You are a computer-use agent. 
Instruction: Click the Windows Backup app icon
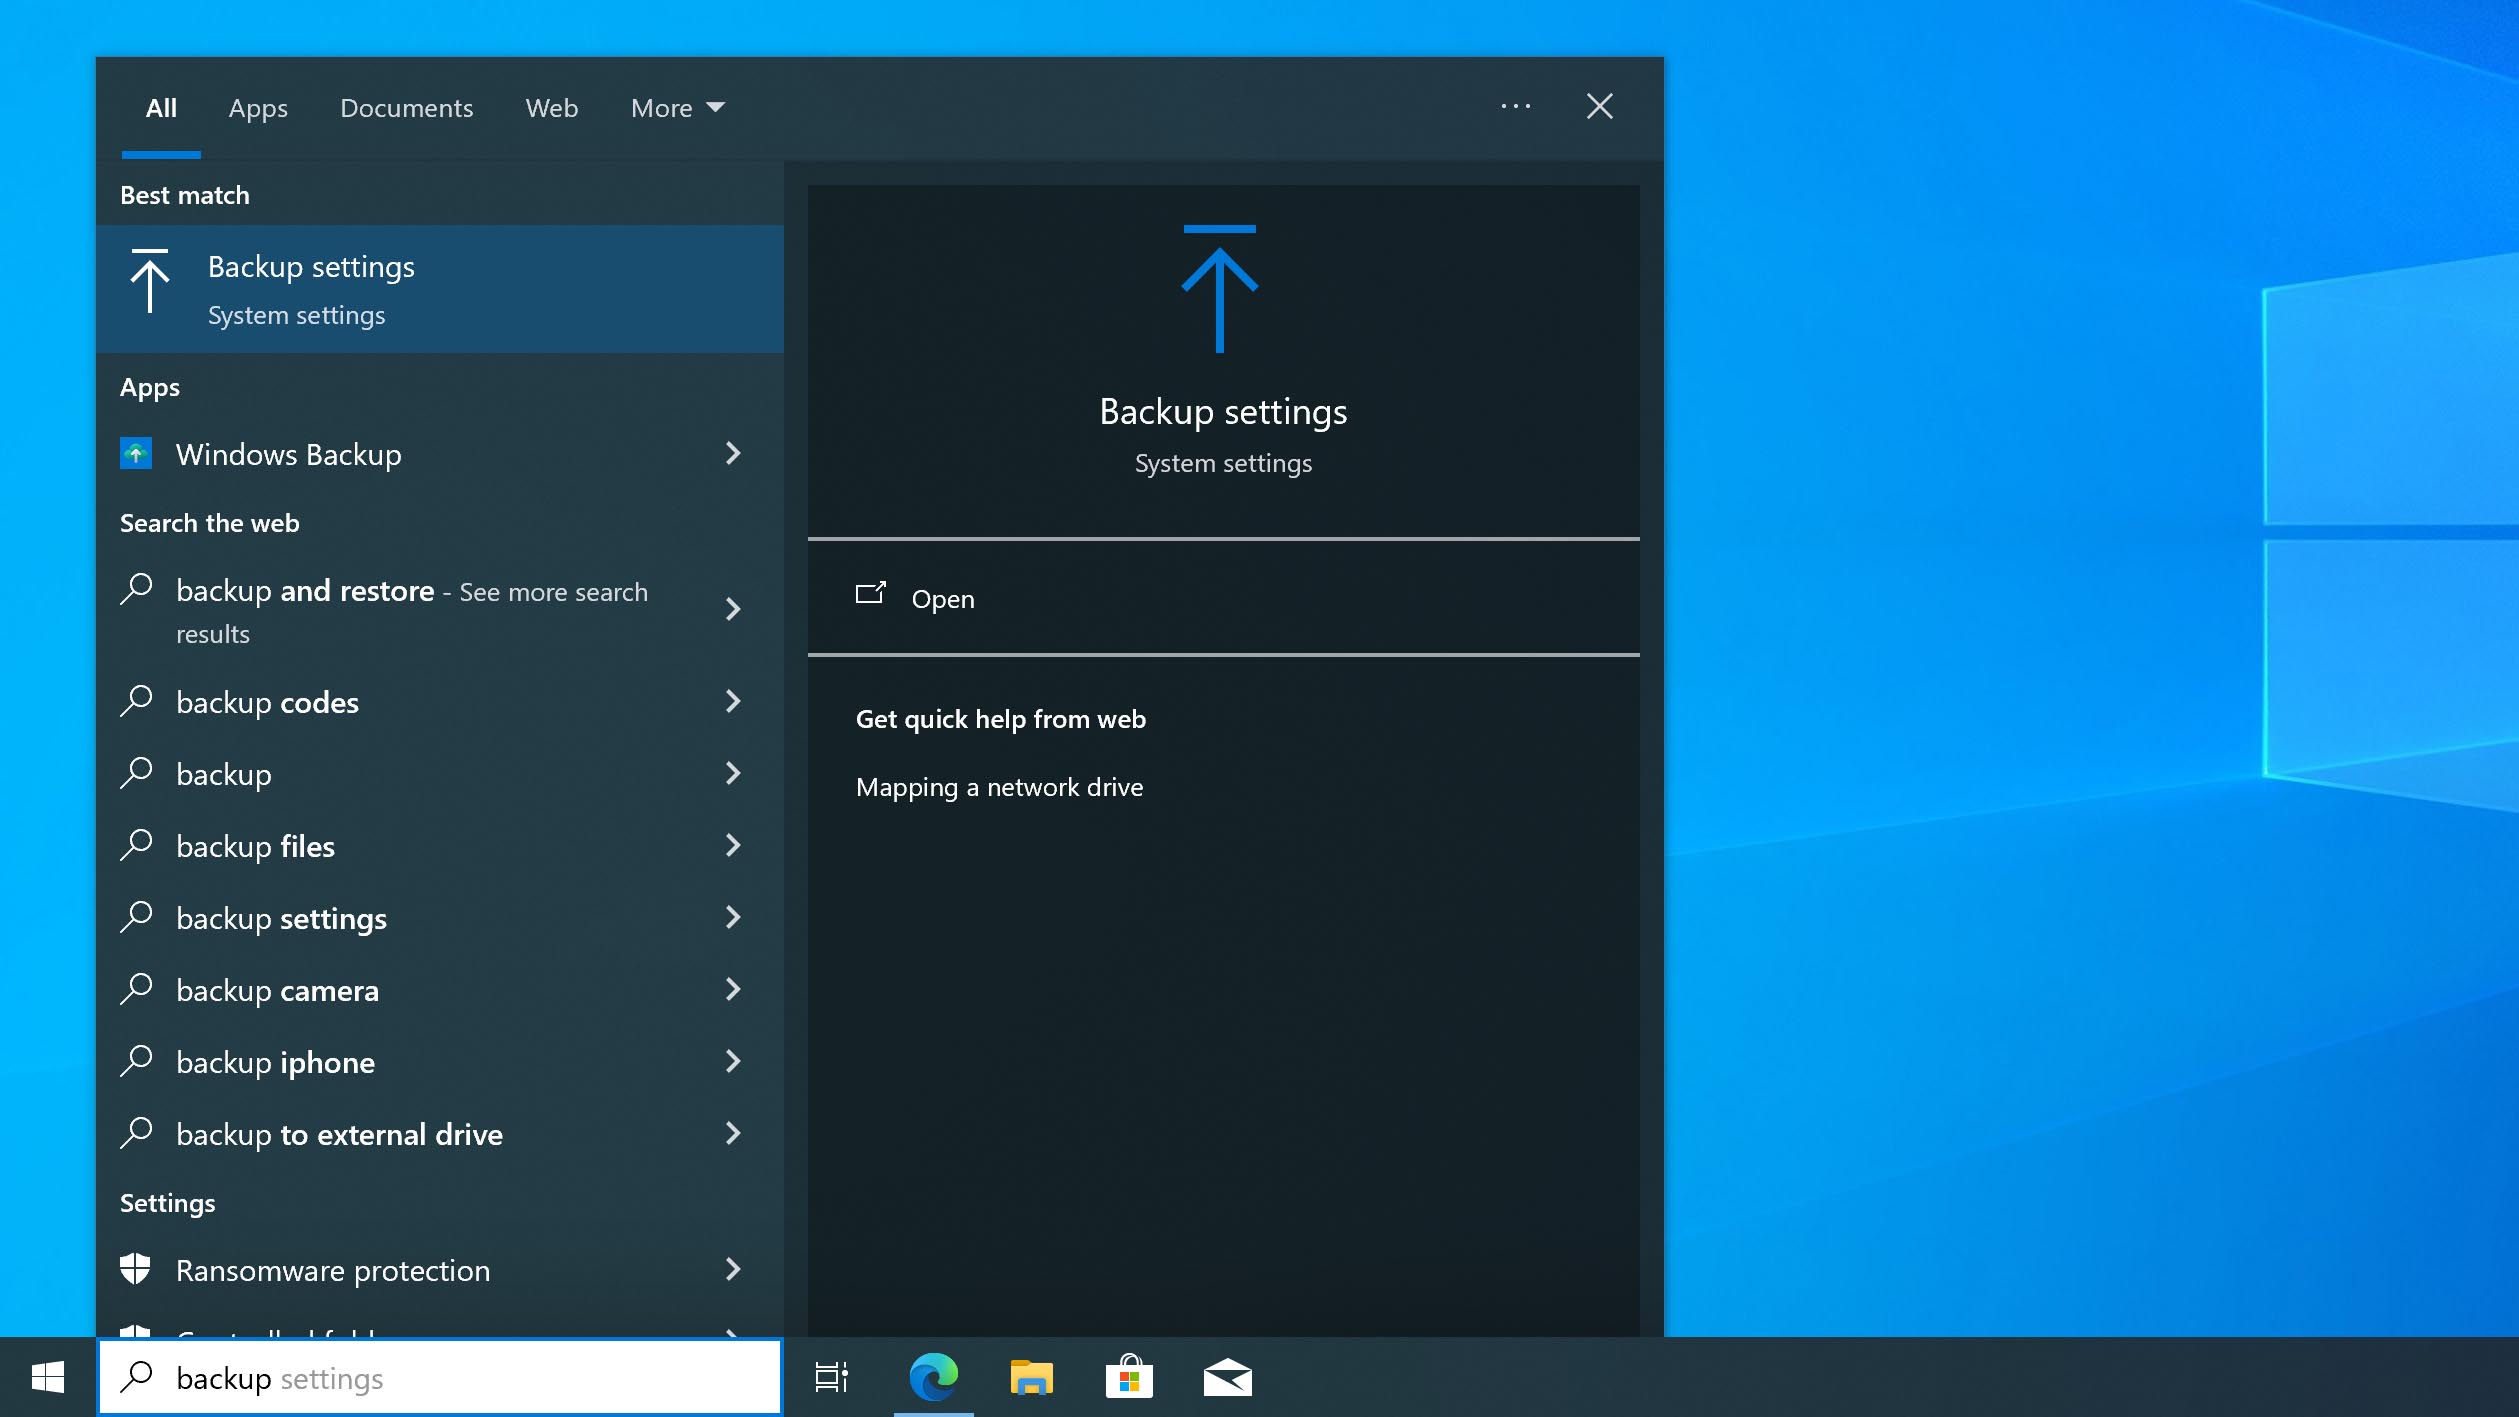coord(136,454)
